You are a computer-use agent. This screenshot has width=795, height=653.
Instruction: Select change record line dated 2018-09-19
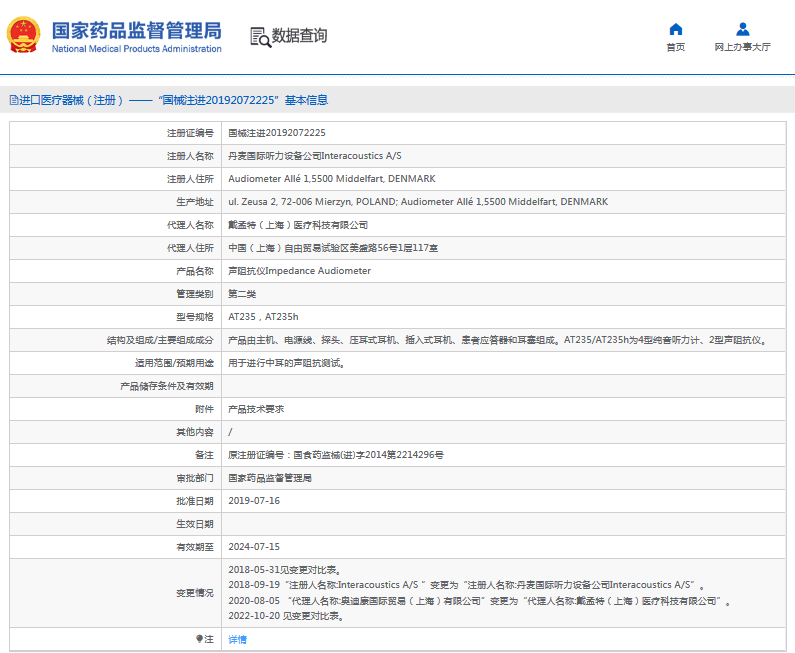click(x=466, y=585)
